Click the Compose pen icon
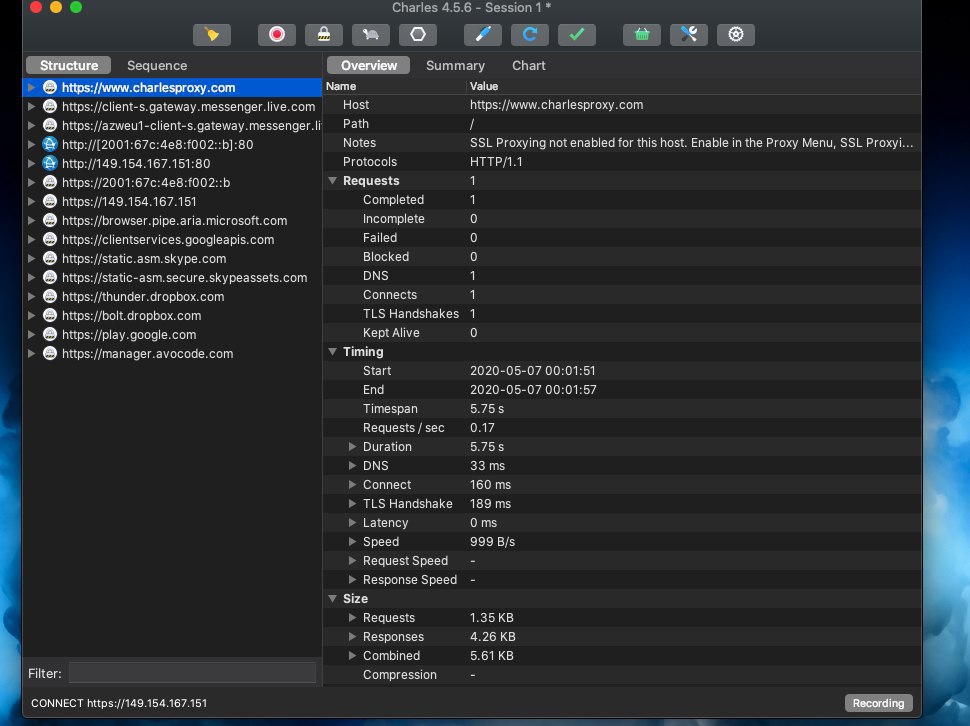This screenshot has width=970, height=726. click(483, 35)
